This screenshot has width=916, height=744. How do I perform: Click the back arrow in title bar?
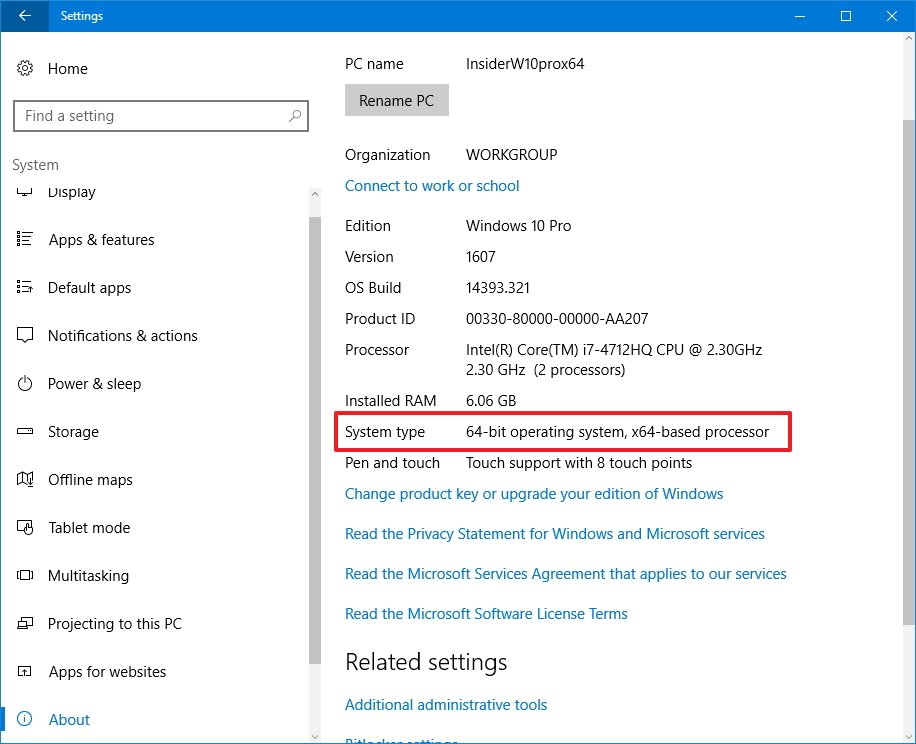(x=24, y=16)
